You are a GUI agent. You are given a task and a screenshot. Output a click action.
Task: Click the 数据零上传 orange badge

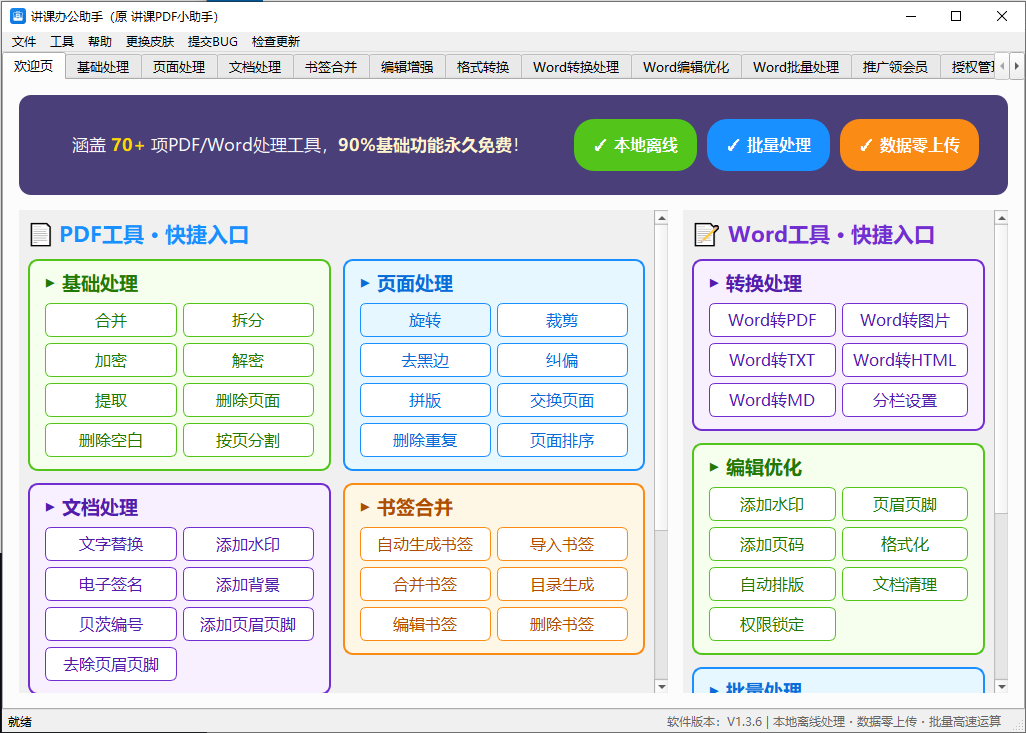coord(910,145)
